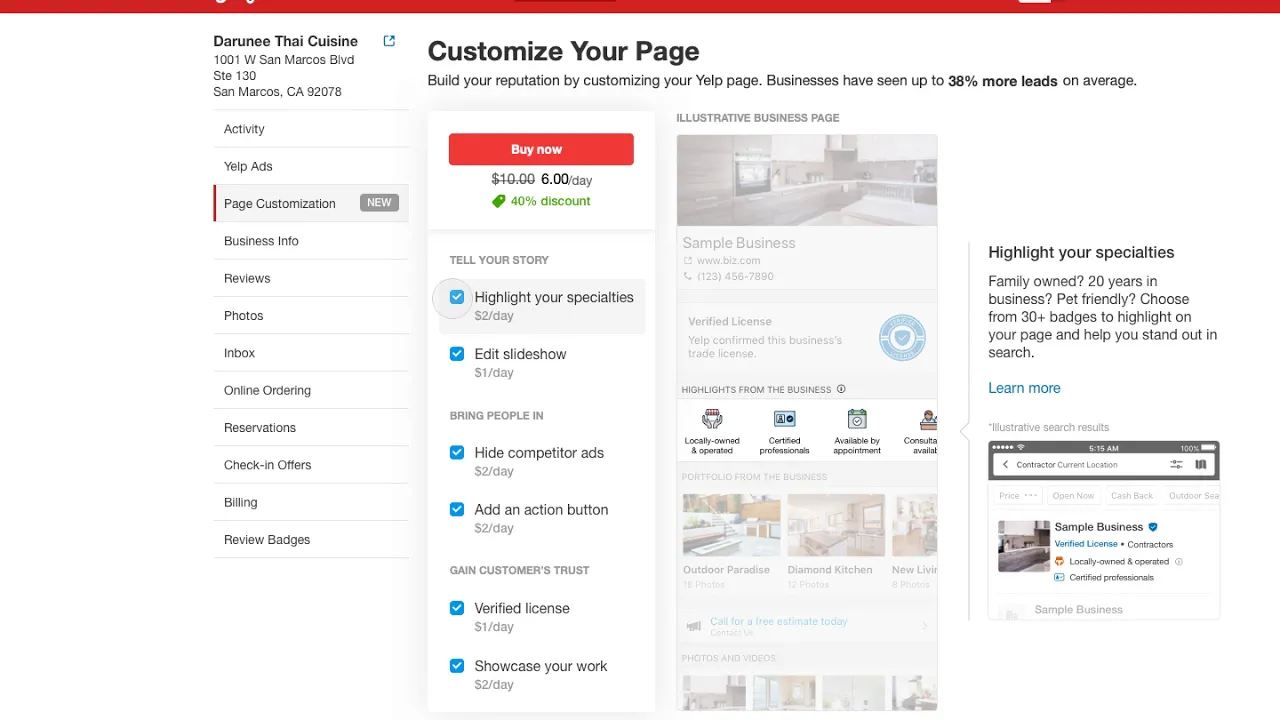
Task: Uncheck the Showcase your work checkbox
Action: tap(457, 666)
